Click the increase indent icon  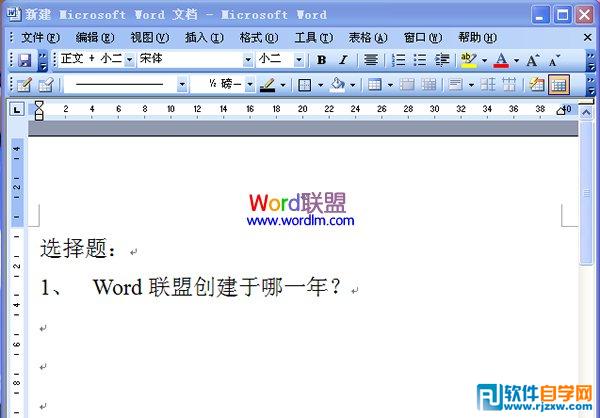coord(442,60)
